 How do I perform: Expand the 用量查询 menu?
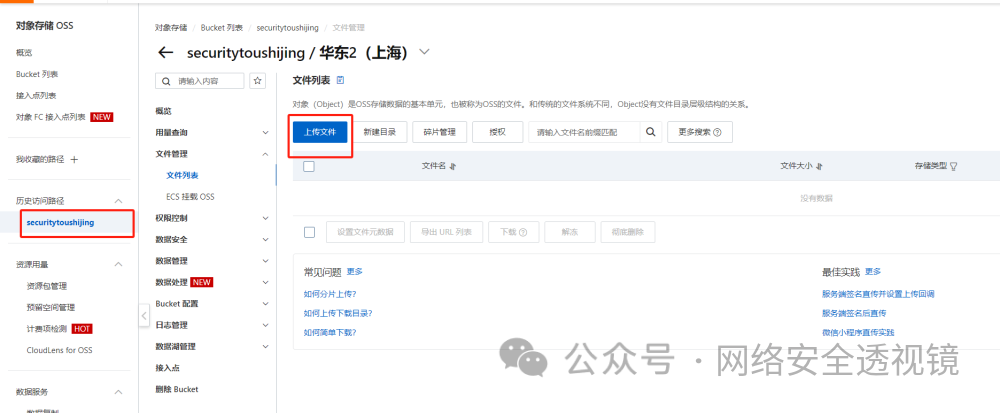click(x=266, y=133)
